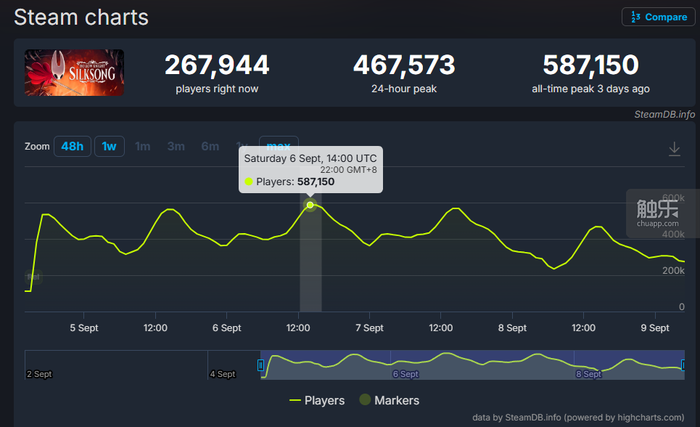Image resolution: width=700 pixels, height=427 pixels.
Task: Click the Silksong game thumbnail
Action: 75,73
